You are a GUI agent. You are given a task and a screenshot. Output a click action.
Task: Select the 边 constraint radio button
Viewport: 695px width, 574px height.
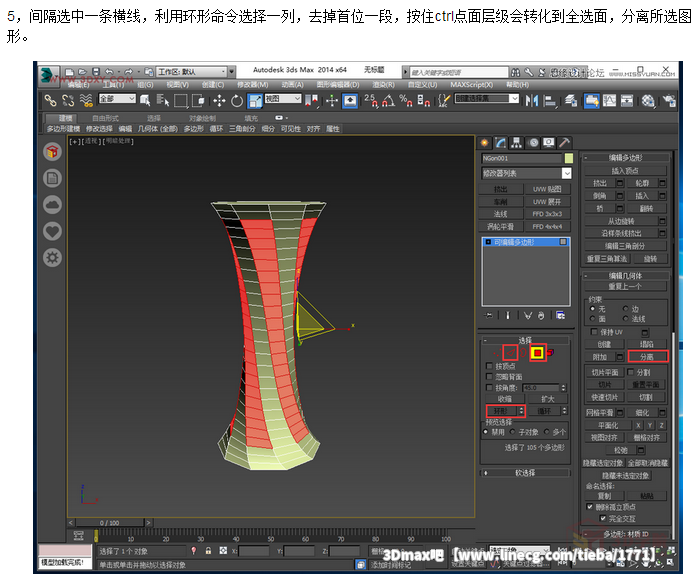click(625, 308)
